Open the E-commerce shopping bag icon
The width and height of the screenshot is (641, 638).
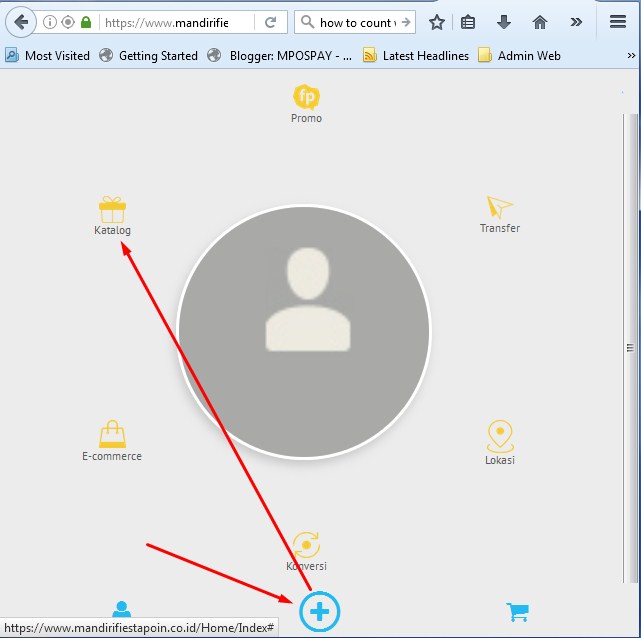[112, 434]
